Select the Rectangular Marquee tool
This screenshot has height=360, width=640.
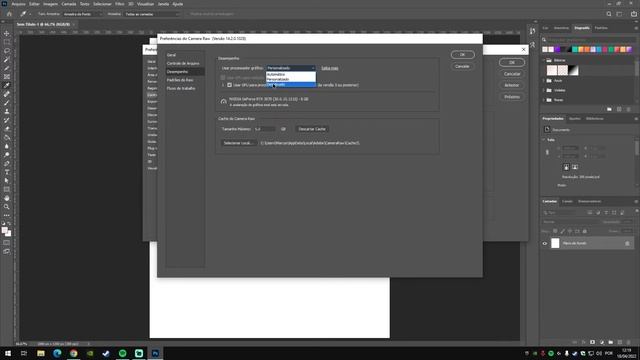tap(7, 42)
